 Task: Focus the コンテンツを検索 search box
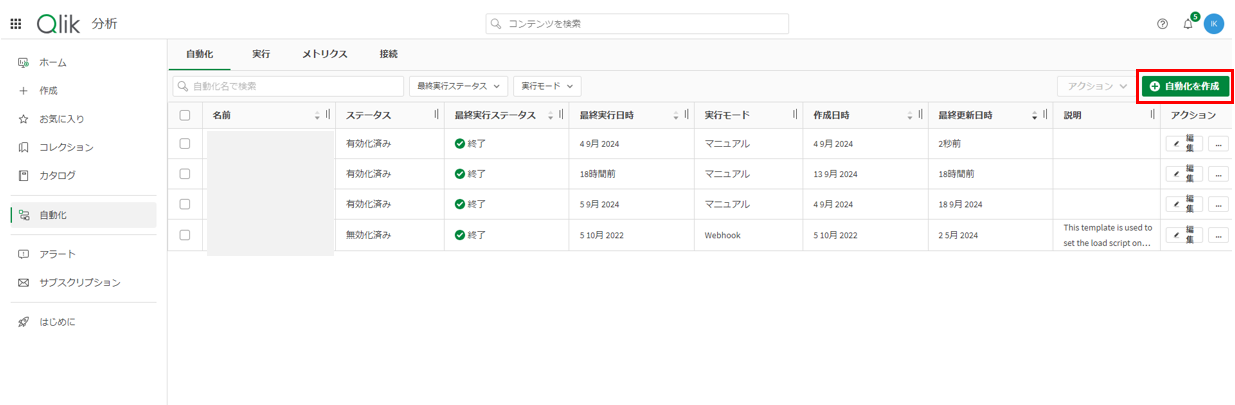click(637, 23)
